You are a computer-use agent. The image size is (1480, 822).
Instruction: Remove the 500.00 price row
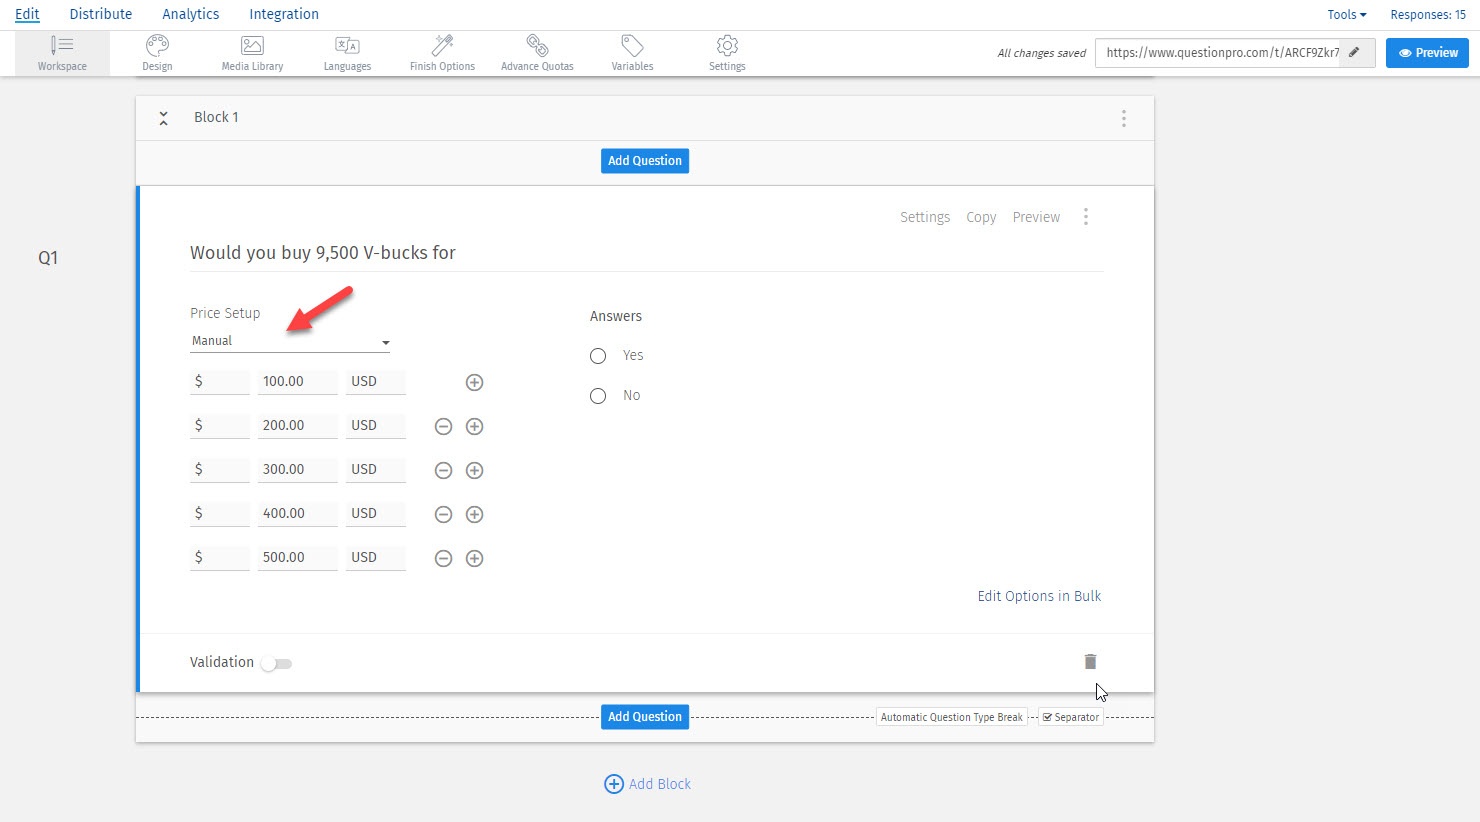pos(443,558)
